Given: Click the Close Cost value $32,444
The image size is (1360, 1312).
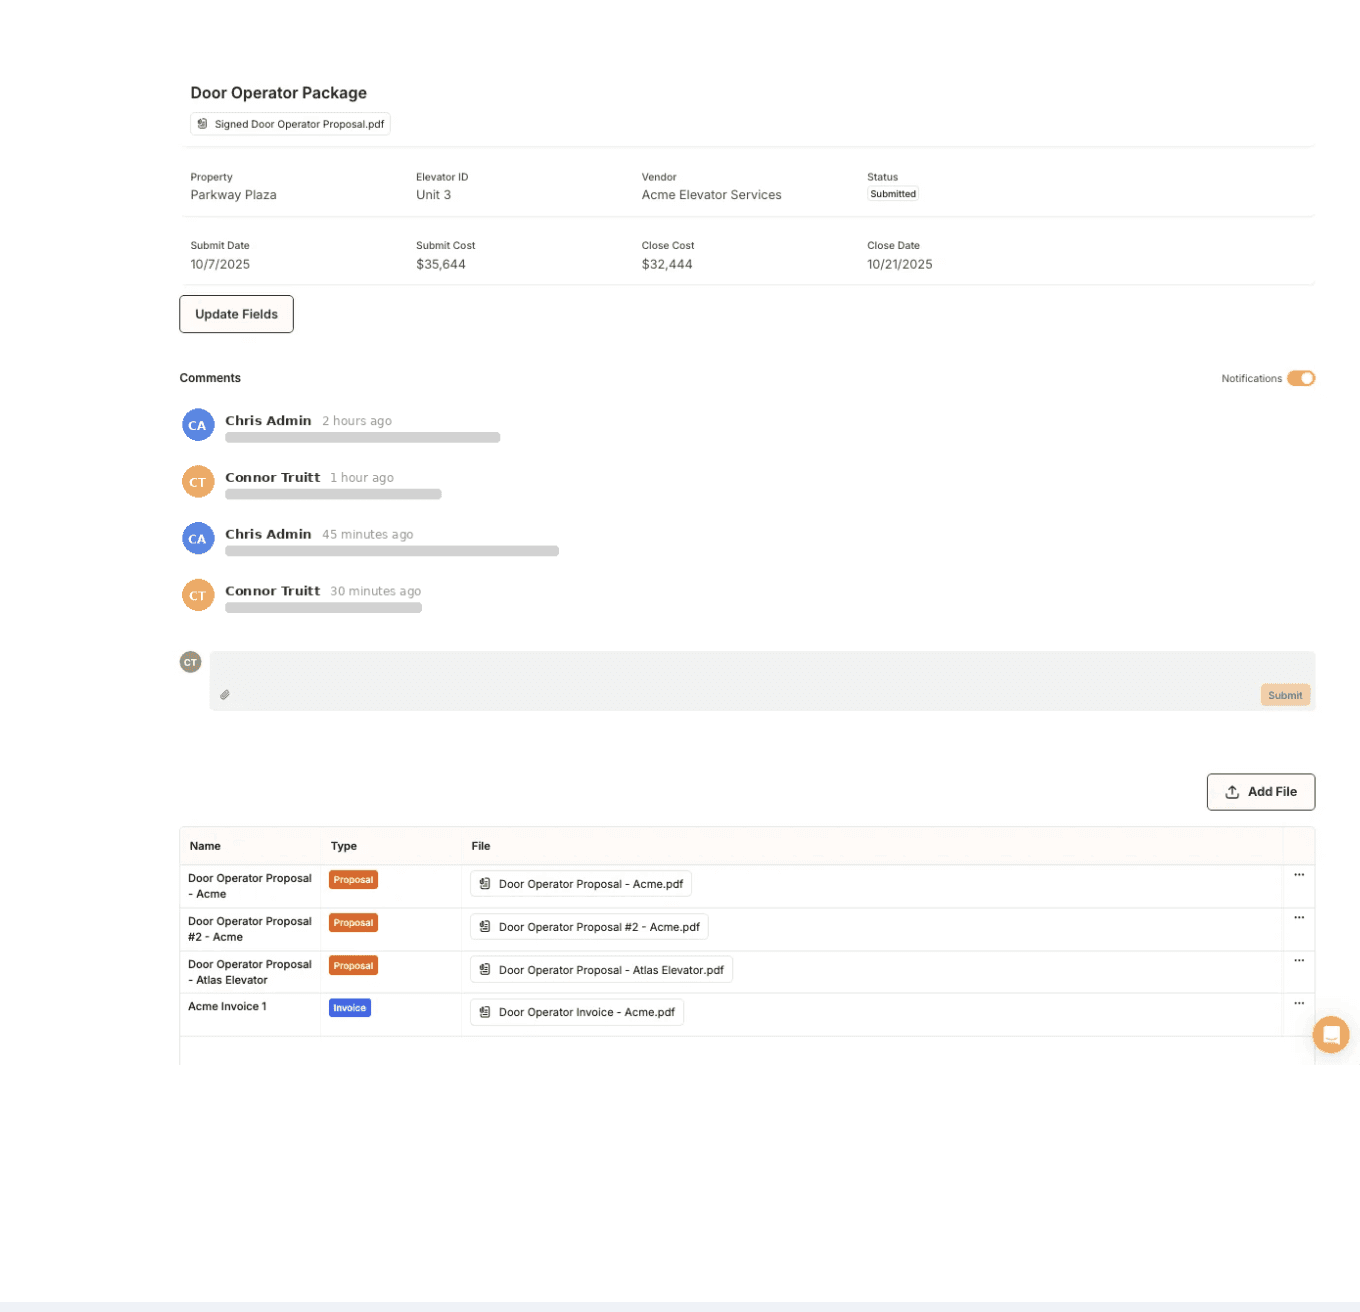Looking at the screenshot, I should pyautogui.click(x=667, y=265).
